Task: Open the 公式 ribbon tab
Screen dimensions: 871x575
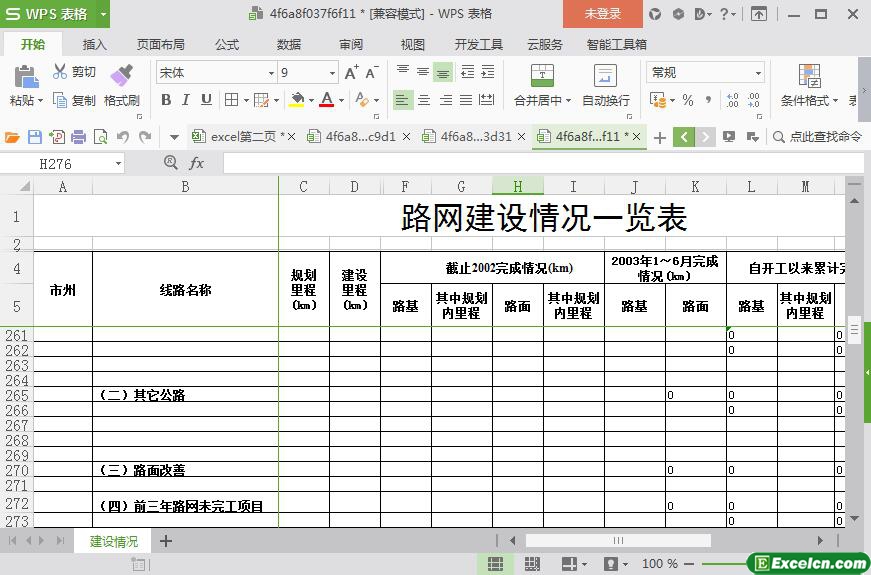Action: click(227, 44)
